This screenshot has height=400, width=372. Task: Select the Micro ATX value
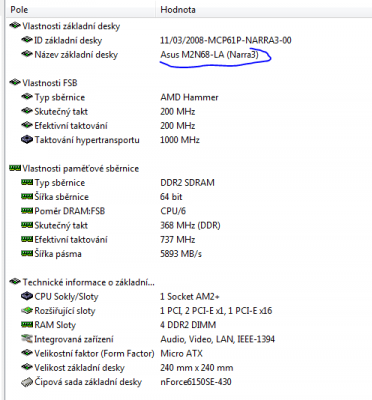[x=181, y=353]
